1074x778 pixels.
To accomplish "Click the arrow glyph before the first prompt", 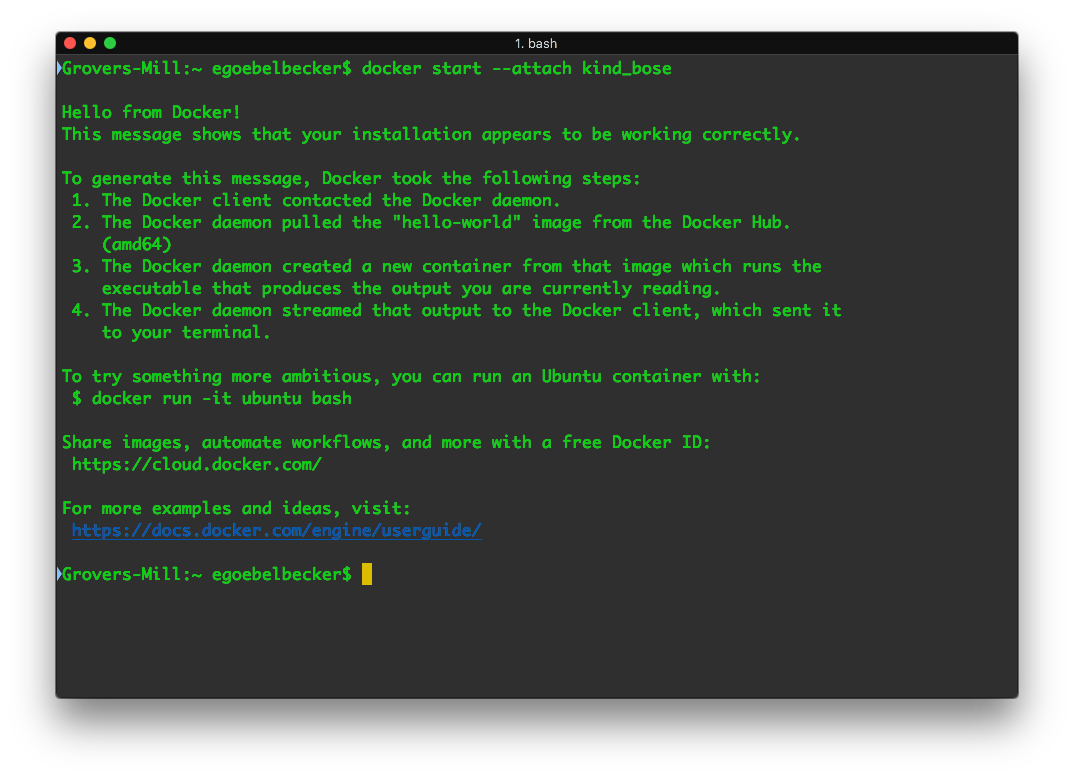I will 58,68.
